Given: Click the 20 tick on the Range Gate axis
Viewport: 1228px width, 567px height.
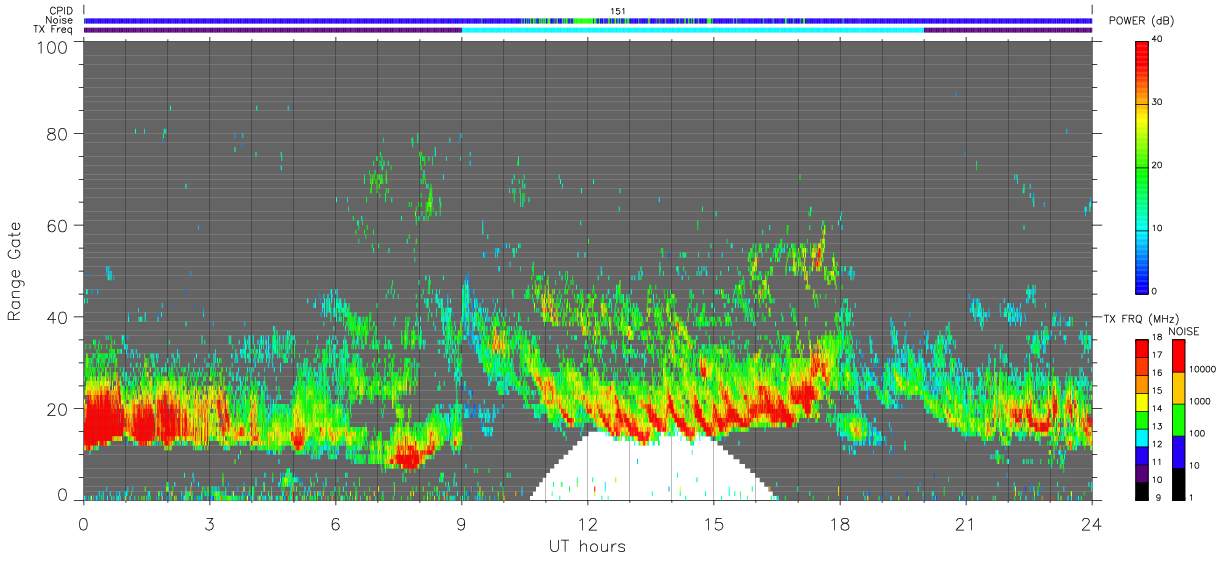Looking at the screenshot, I should point(58,409).
